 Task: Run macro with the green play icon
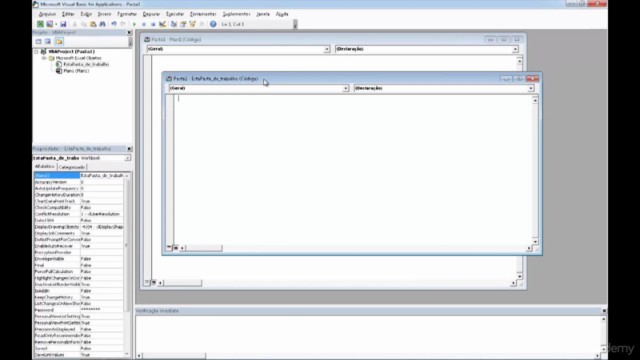[x=134, y=24]
